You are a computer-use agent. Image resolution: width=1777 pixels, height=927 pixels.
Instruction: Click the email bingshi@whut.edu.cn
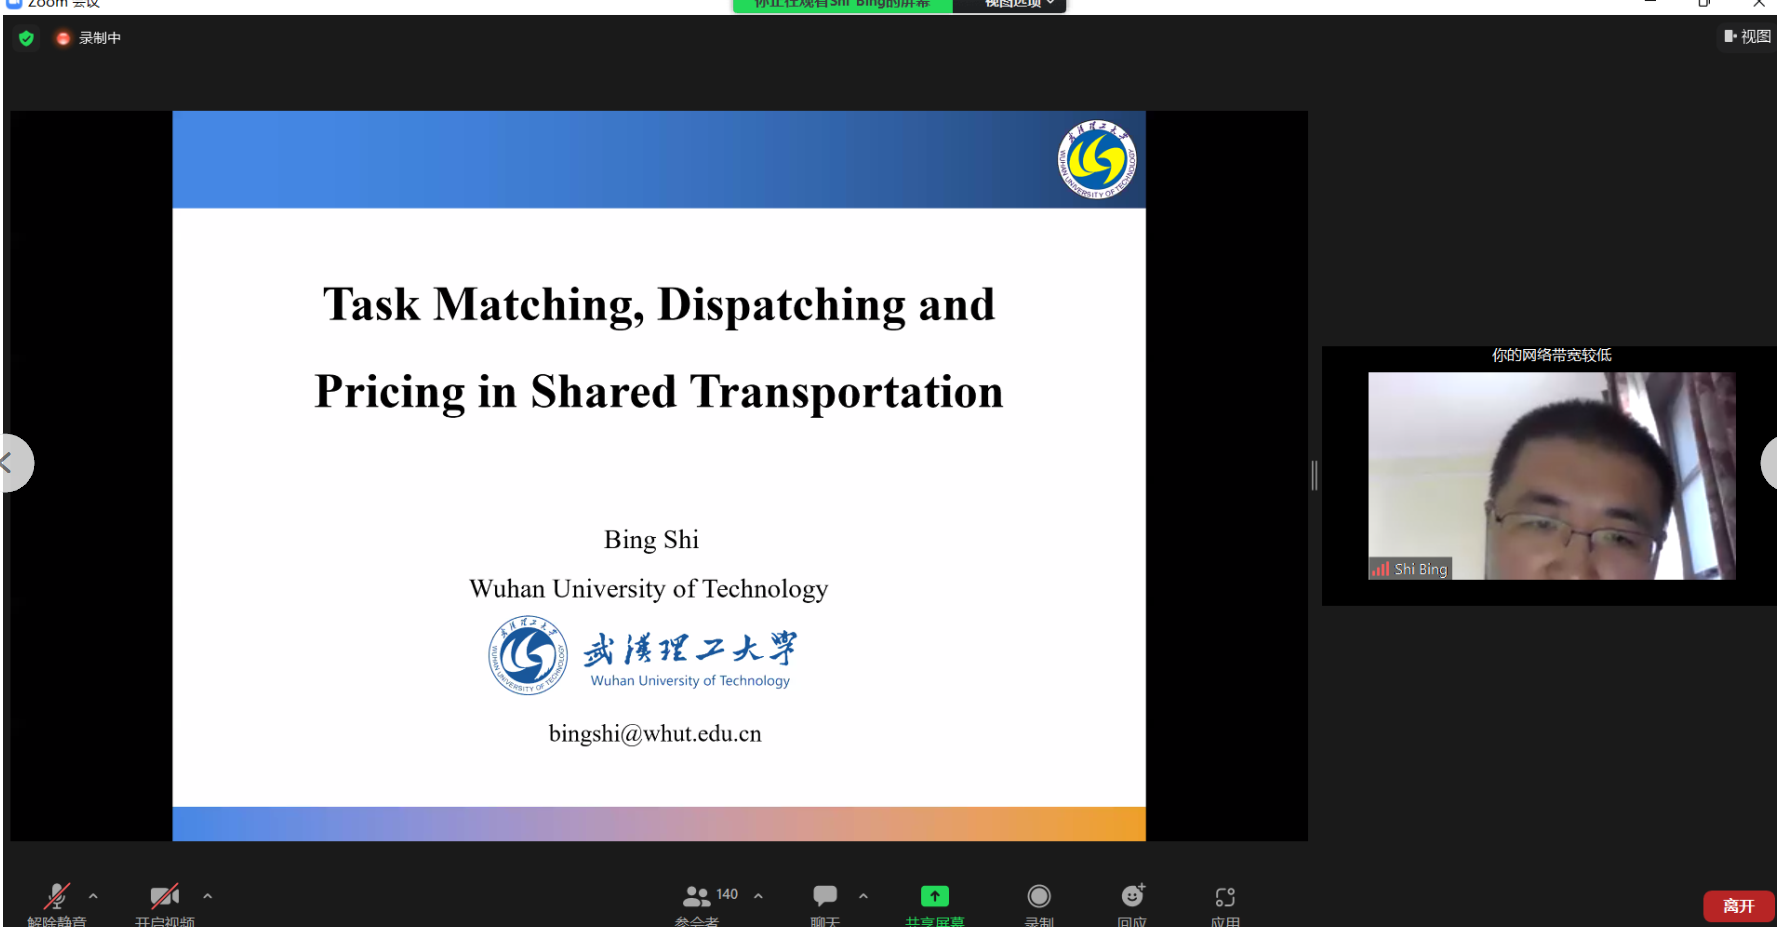[x=655, y=734]
